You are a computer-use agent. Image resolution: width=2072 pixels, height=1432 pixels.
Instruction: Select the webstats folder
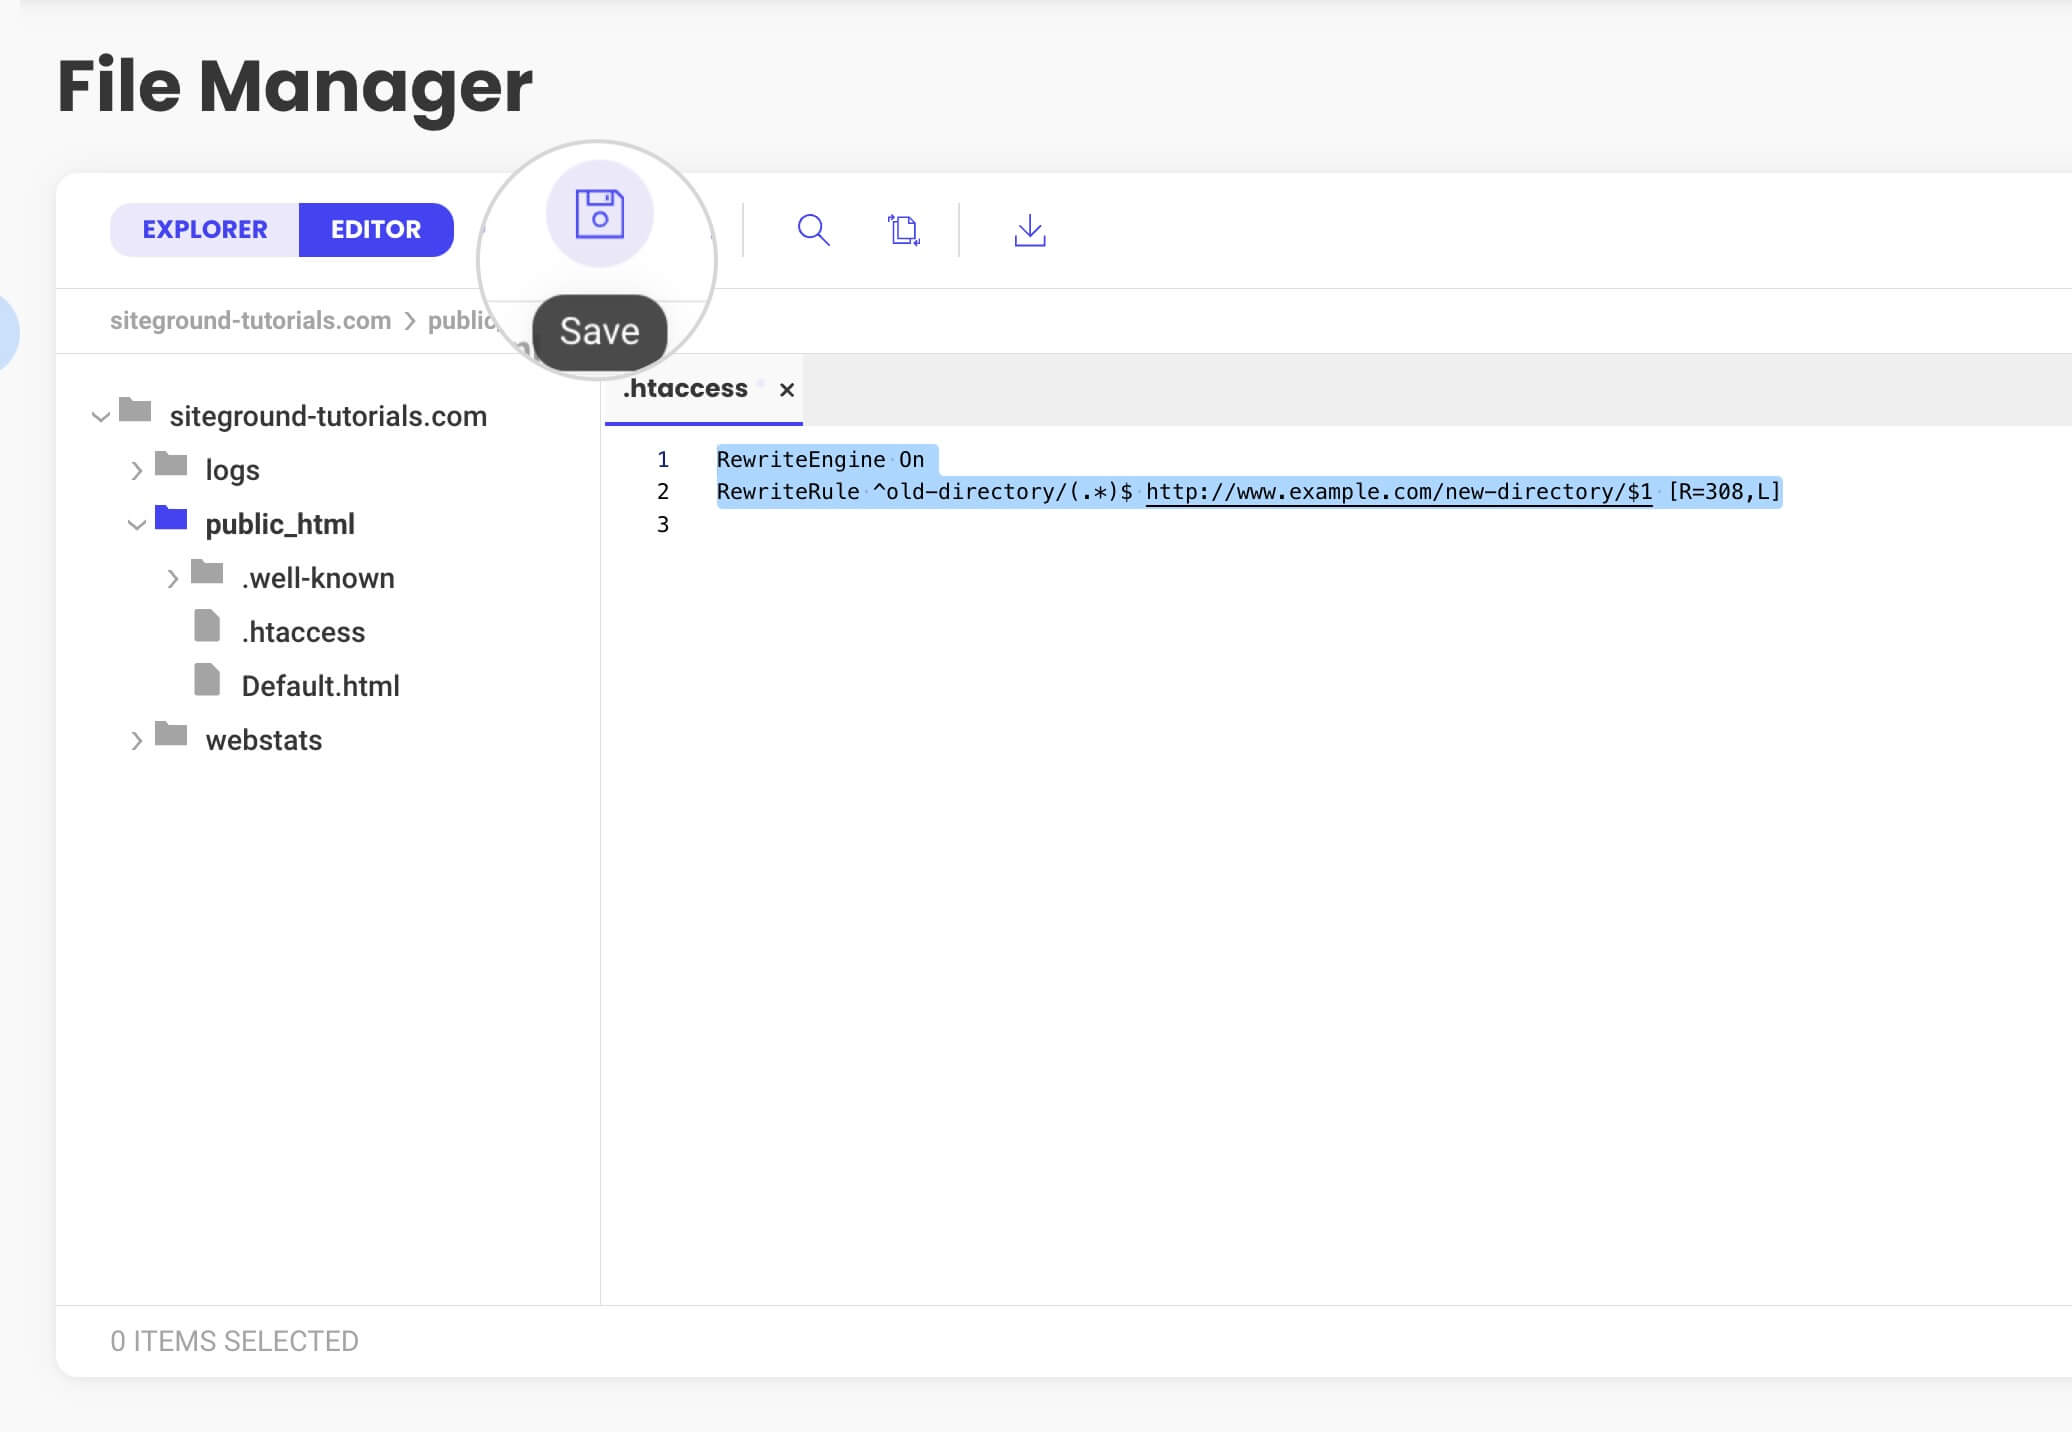pyautogui.click(x=264, y=740)
